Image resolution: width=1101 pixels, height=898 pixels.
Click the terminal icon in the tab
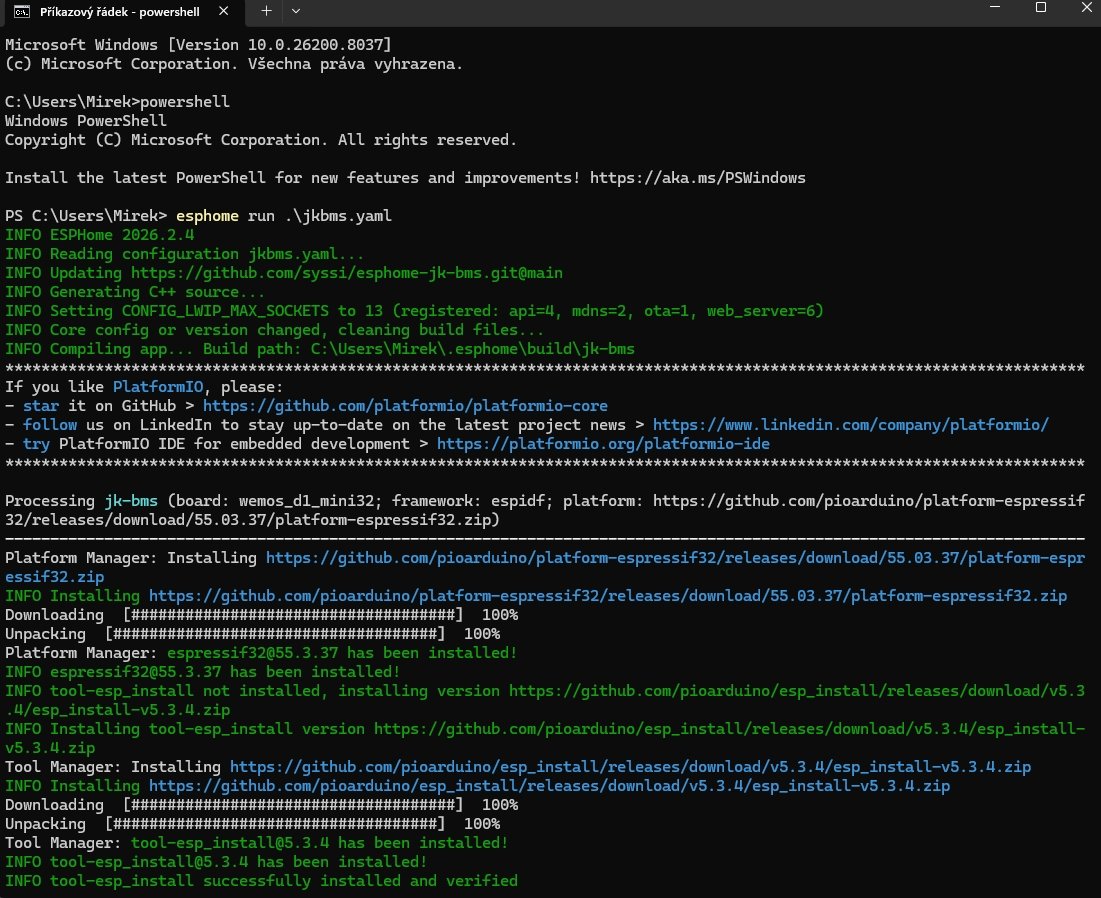point(22,12)
